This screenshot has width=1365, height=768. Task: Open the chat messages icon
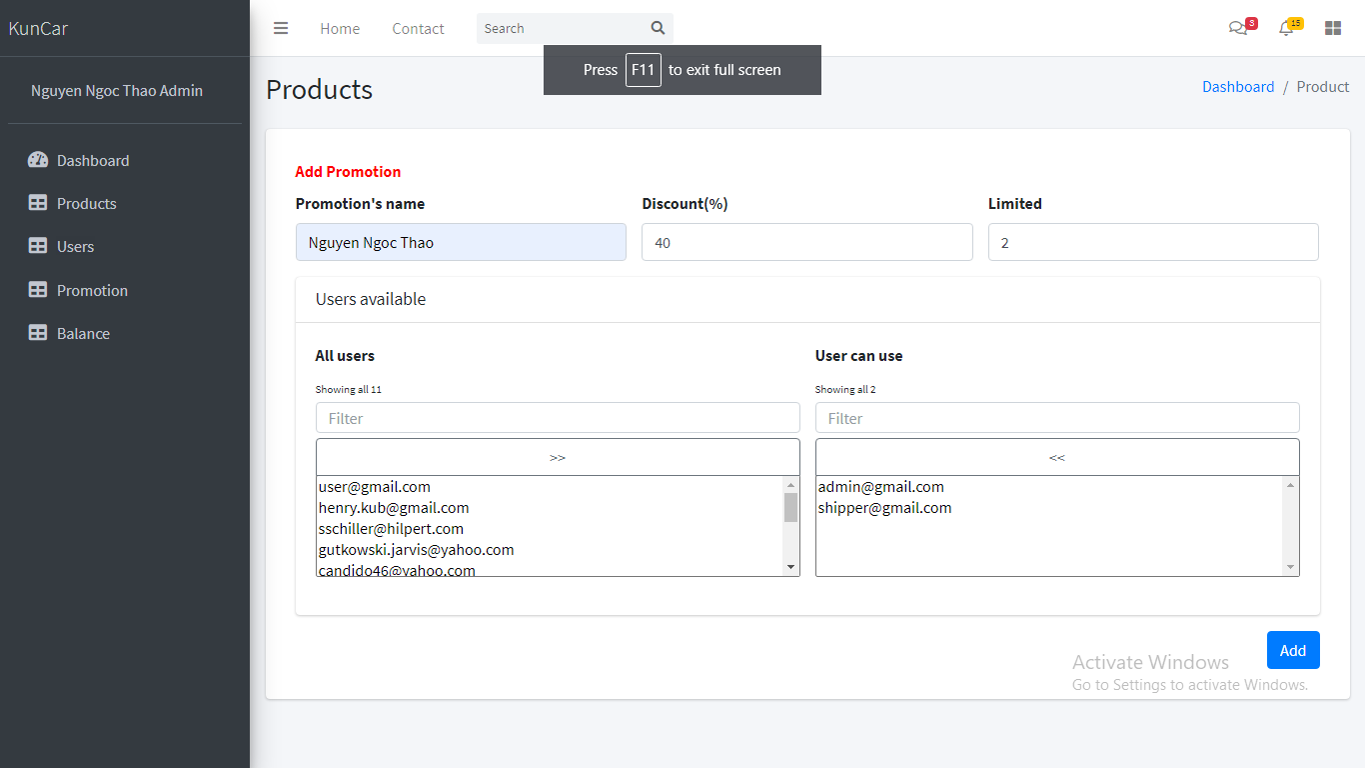(x=1238, y=28)
